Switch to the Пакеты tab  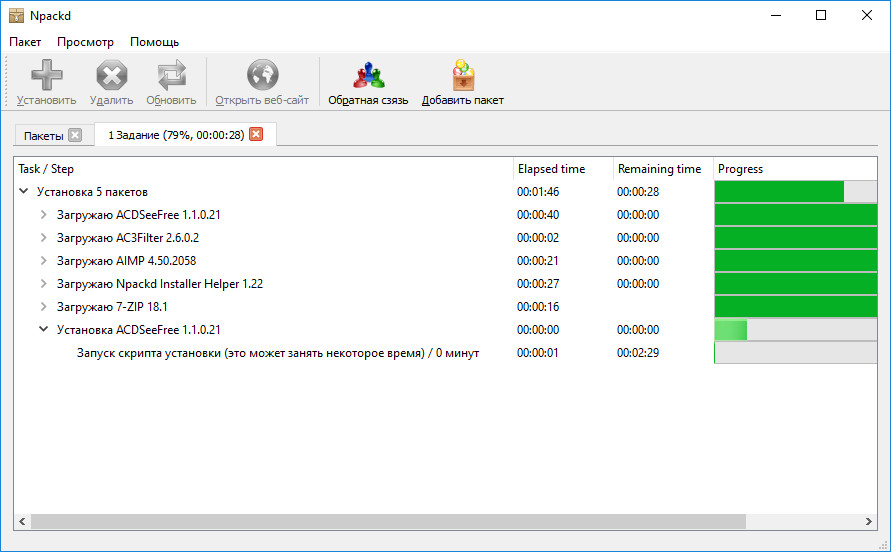[x=43, y=136]
